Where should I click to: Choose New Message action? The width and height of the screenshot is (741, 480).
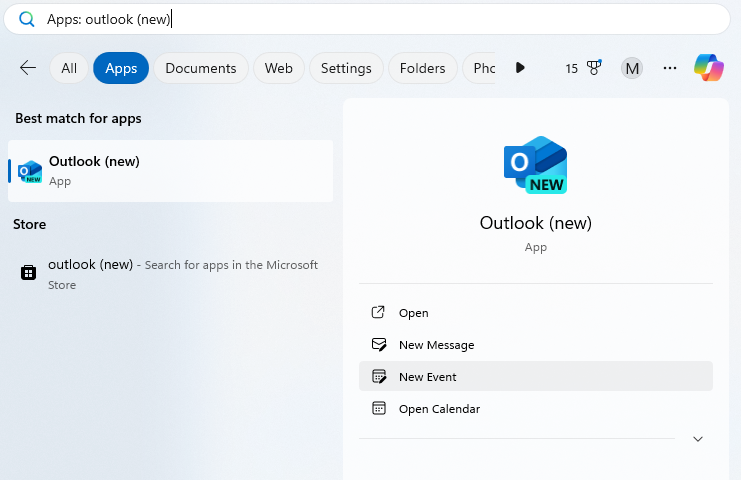pos(536,345)
